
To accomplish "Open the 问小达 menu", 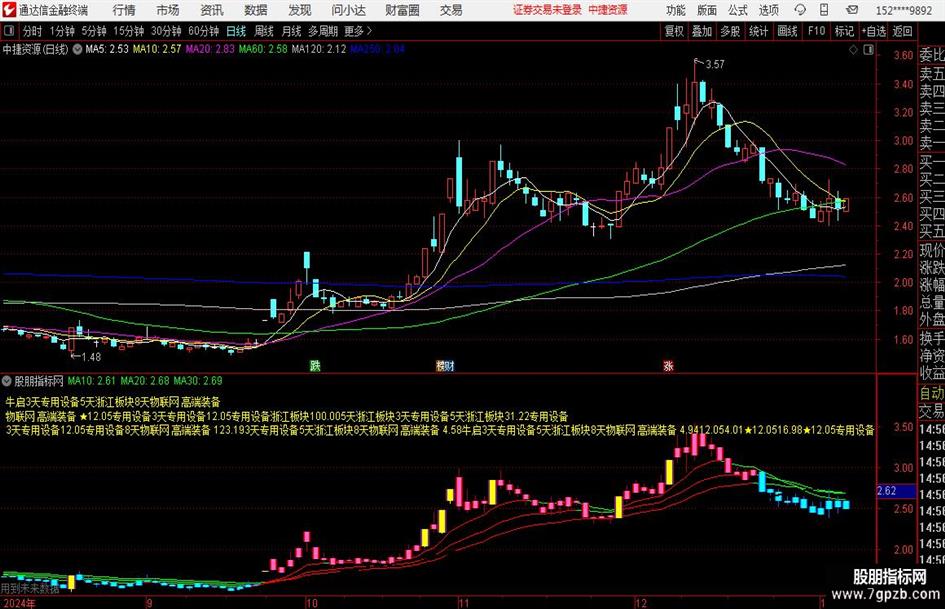I will coord(348,10).
